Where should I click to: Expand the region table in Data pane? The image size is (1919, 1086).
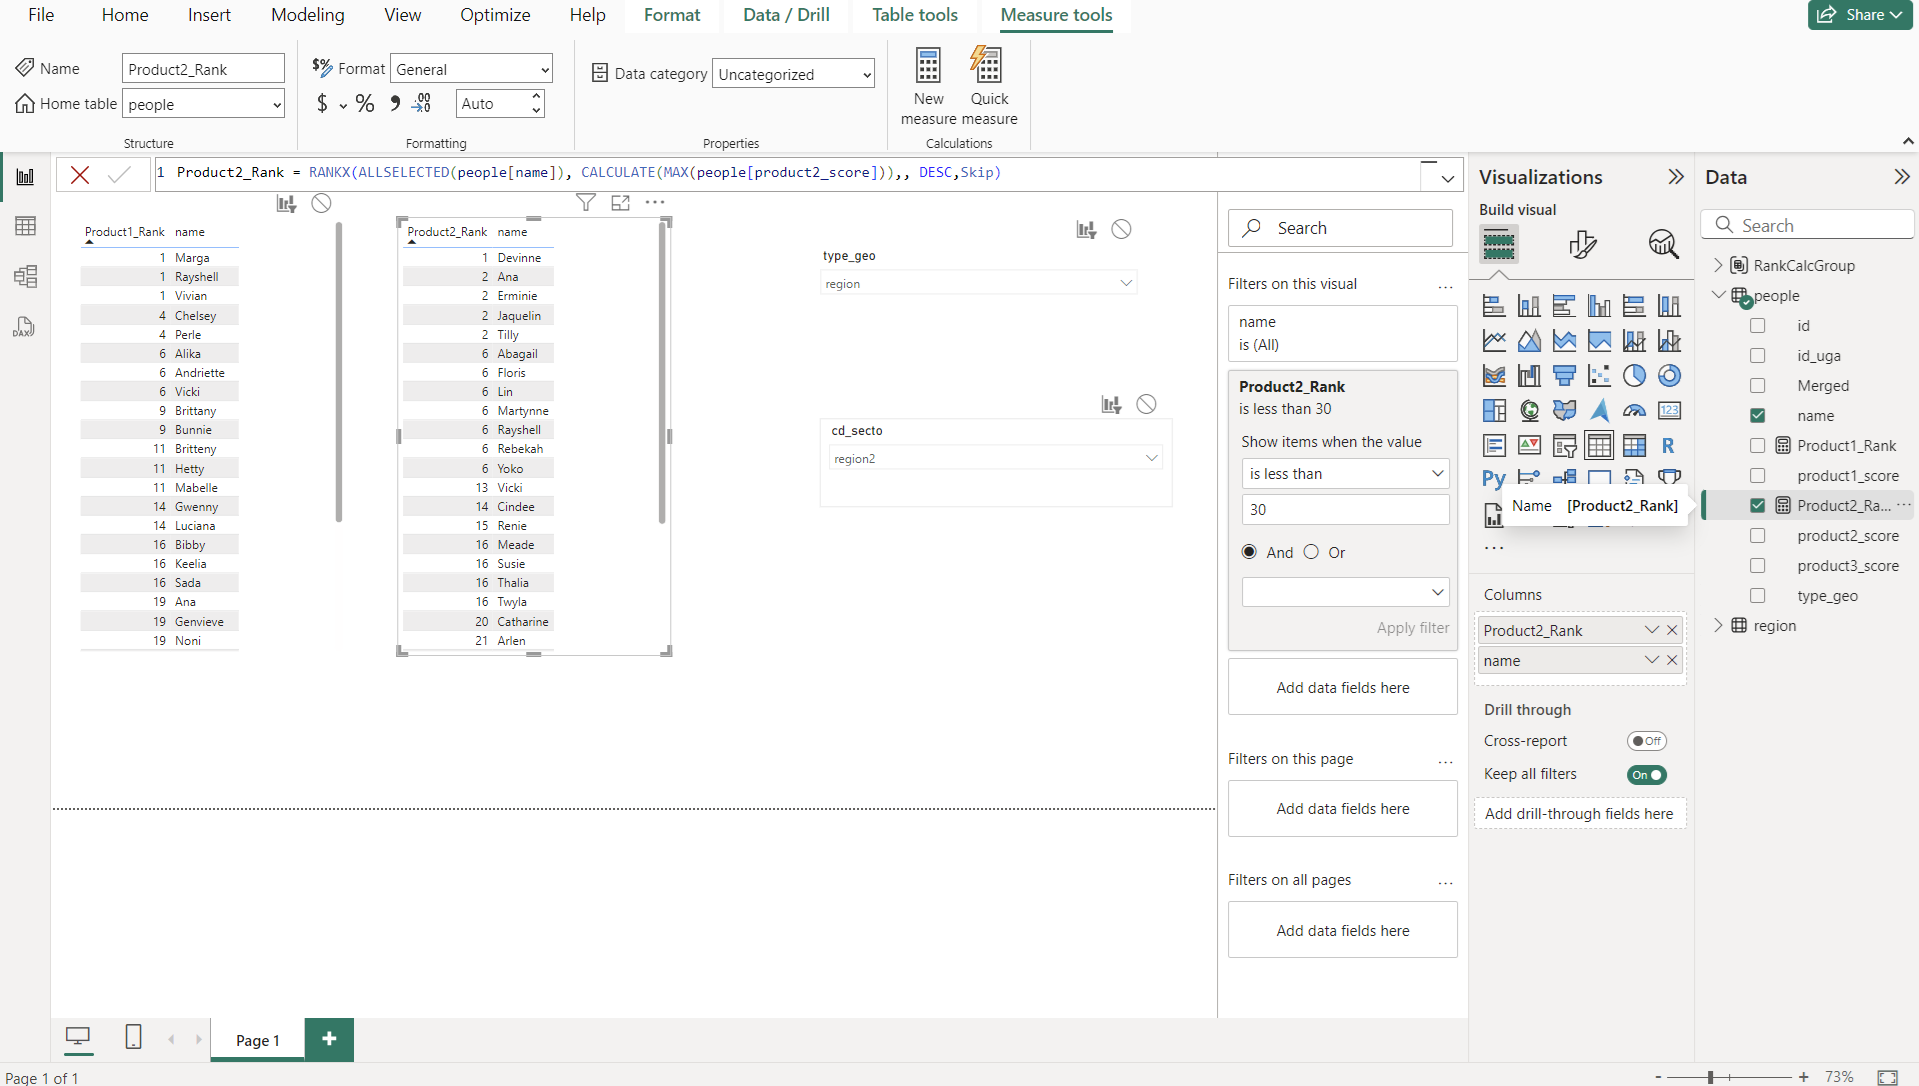[1718, 625]
